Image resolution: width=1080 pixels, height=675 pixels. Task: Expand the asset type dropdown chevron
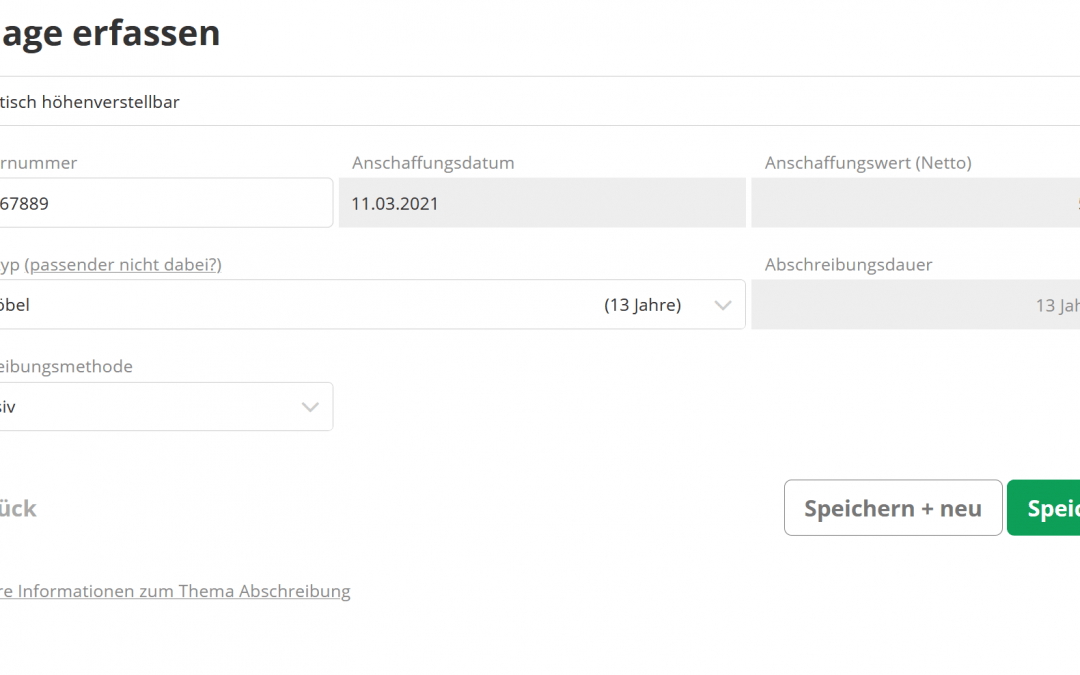point(723,306)
